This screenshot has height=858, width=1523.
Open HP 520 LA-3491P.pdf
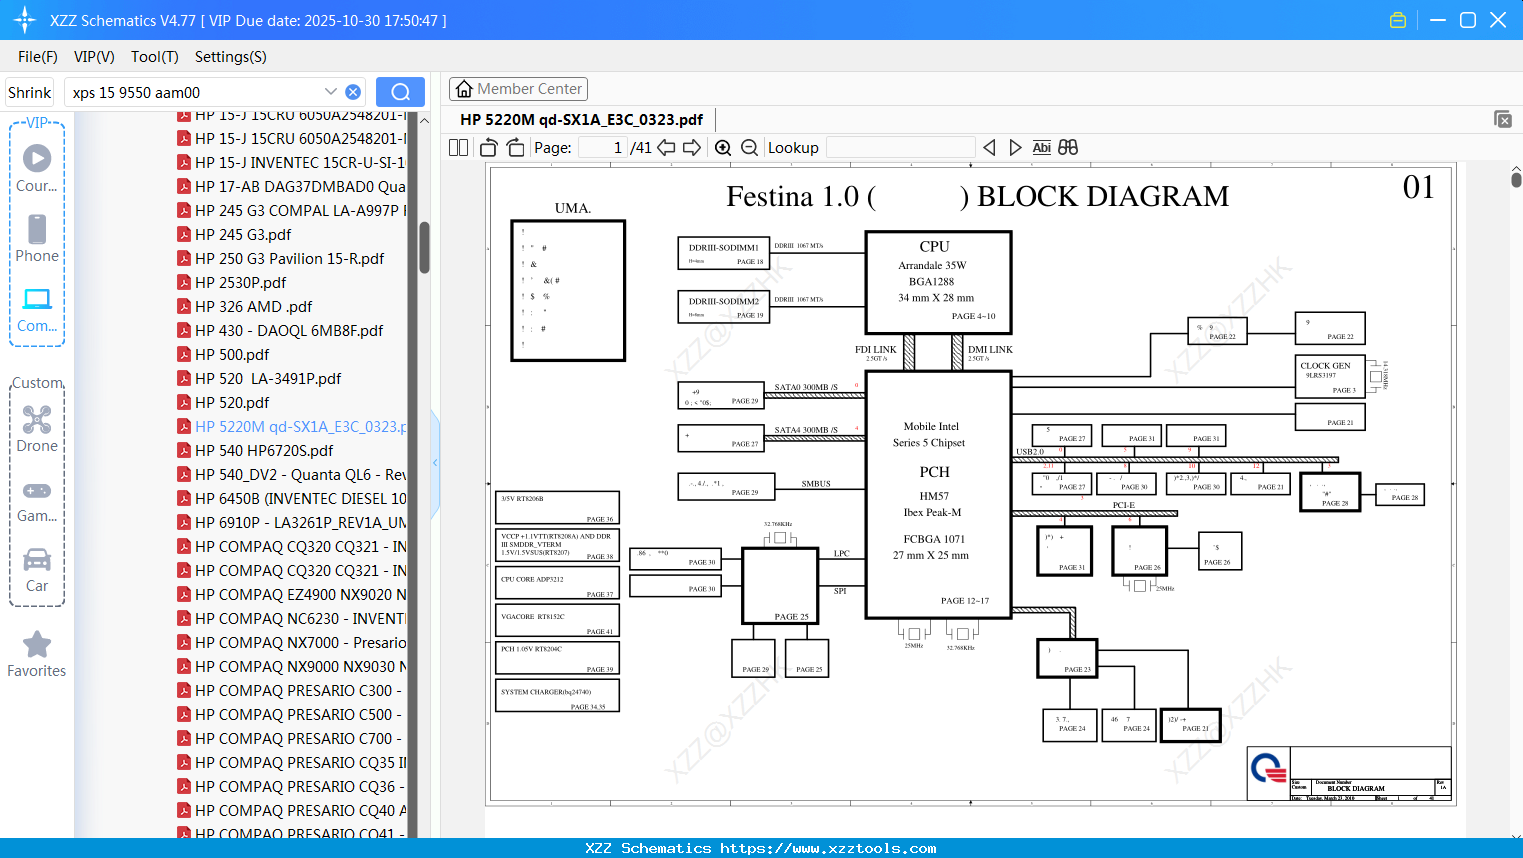(268, 378)
